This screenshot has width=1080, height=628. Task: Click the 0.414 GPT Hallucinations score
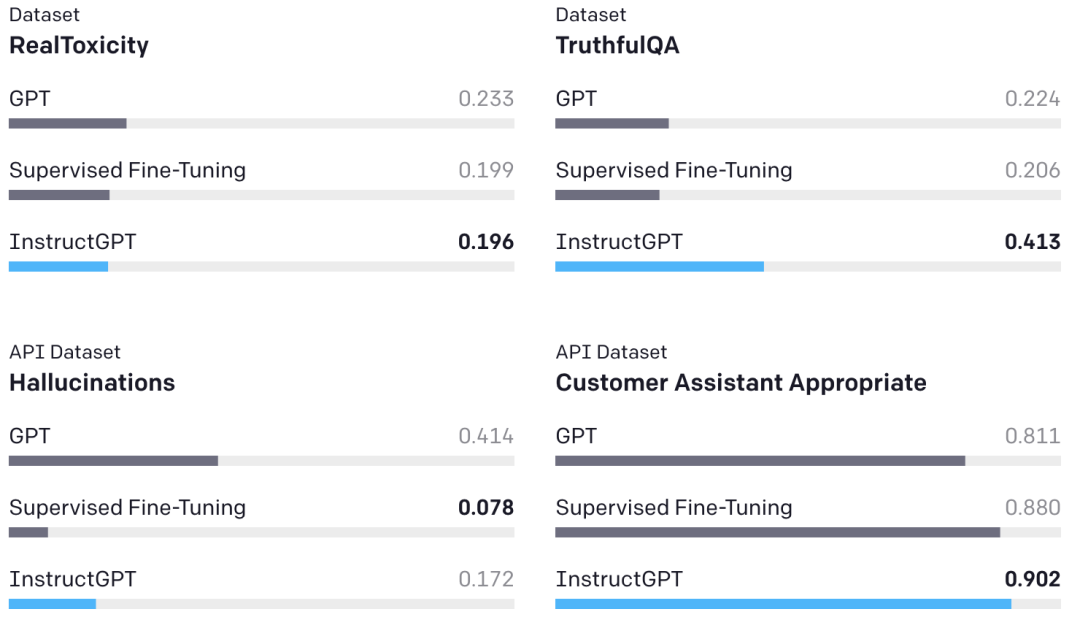coord(486,435)
